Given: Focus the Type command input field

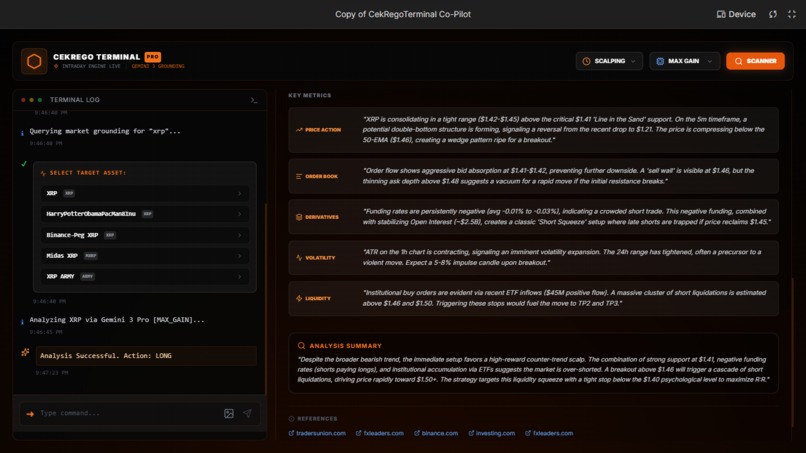Looking at the screenshot, I should [129, 413].
